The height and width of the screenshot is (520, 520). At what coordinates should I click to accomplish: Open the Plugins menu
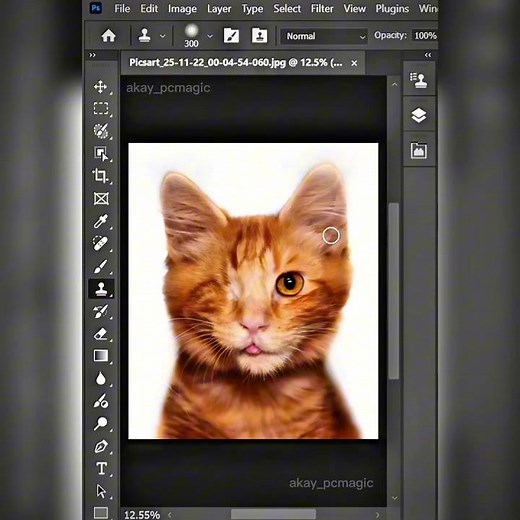click(392, 9)
